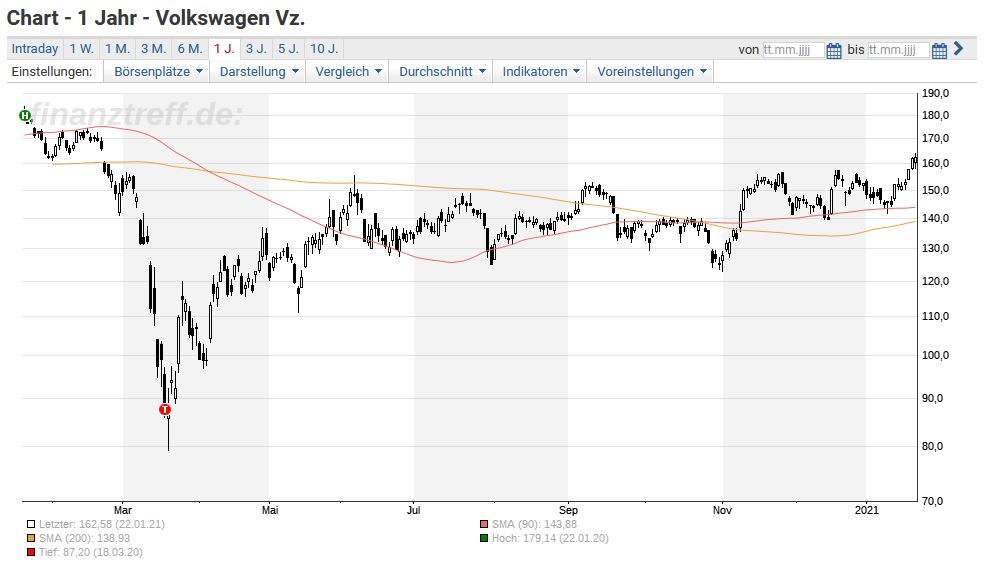
Task: Select the 3 M. time range tab
Action: 153,49
